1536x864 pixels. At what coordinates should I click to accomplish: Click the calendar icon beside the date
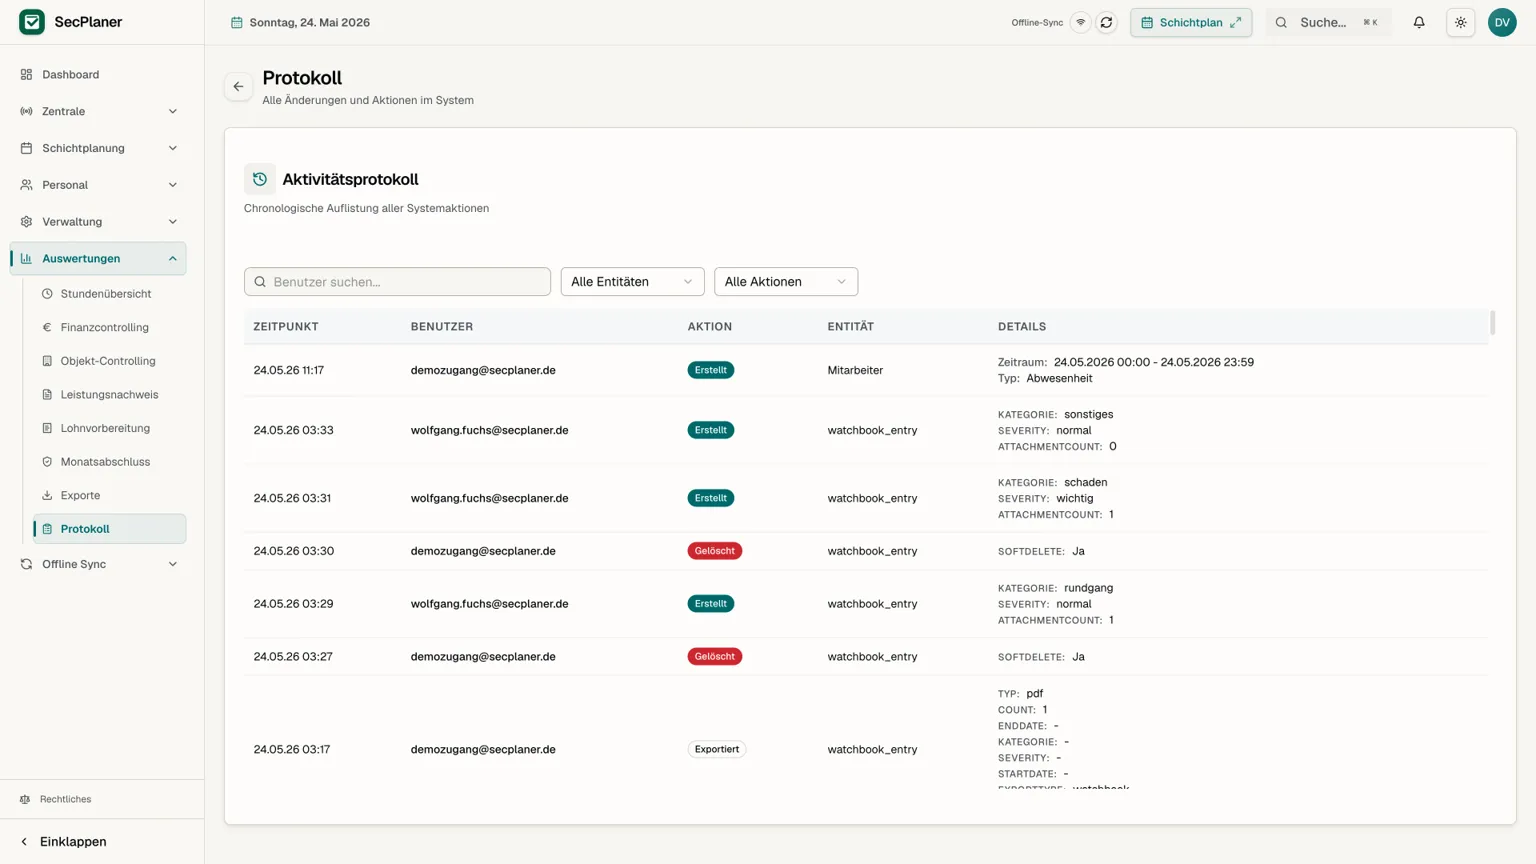tap(237, 22)
